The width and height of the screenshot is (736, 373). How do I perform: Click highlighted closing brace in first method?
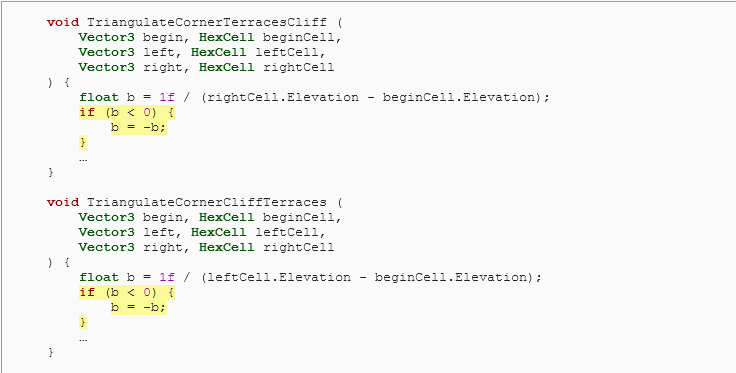83,142
